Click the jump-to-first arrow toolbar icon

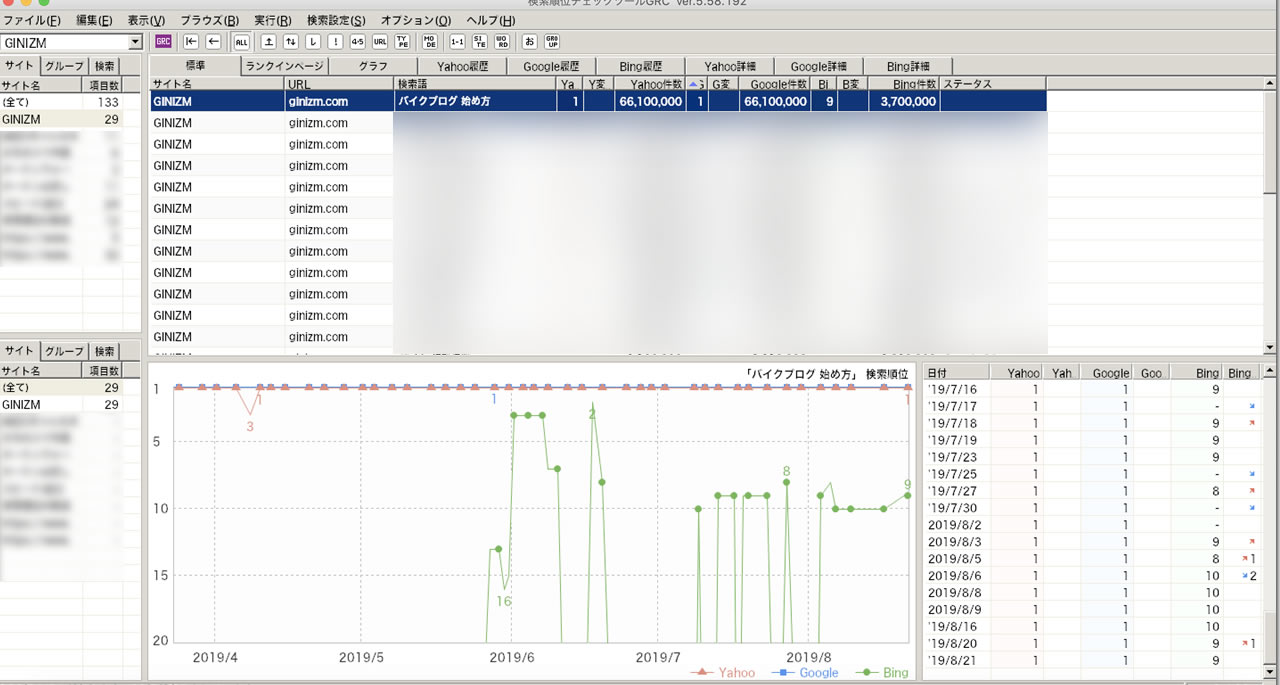coord(191,42)
